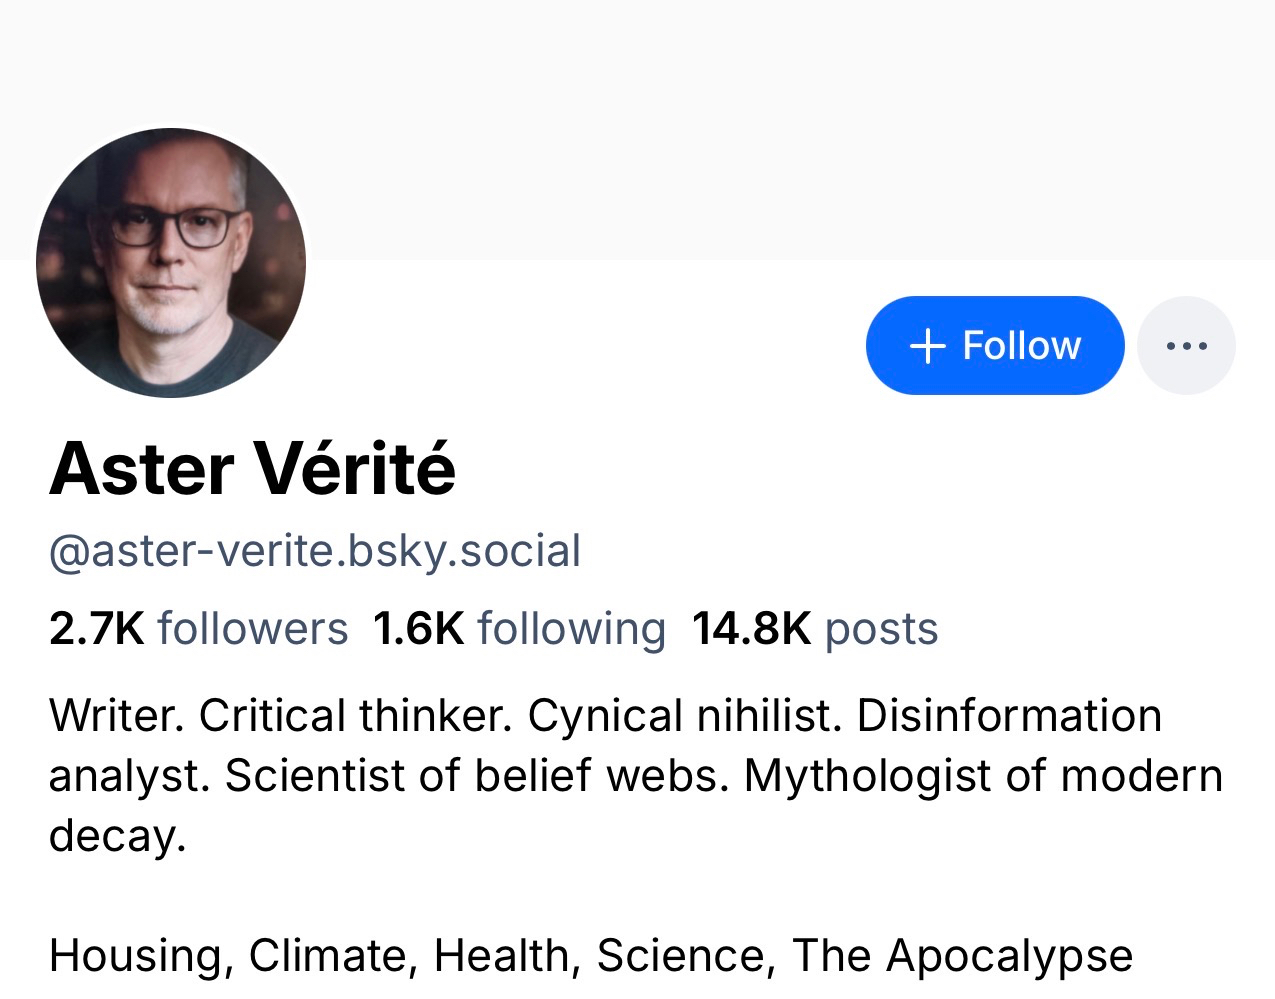Click the Mythologist of modern text
Screen dimensions: 1275x999
coord(983,776)
